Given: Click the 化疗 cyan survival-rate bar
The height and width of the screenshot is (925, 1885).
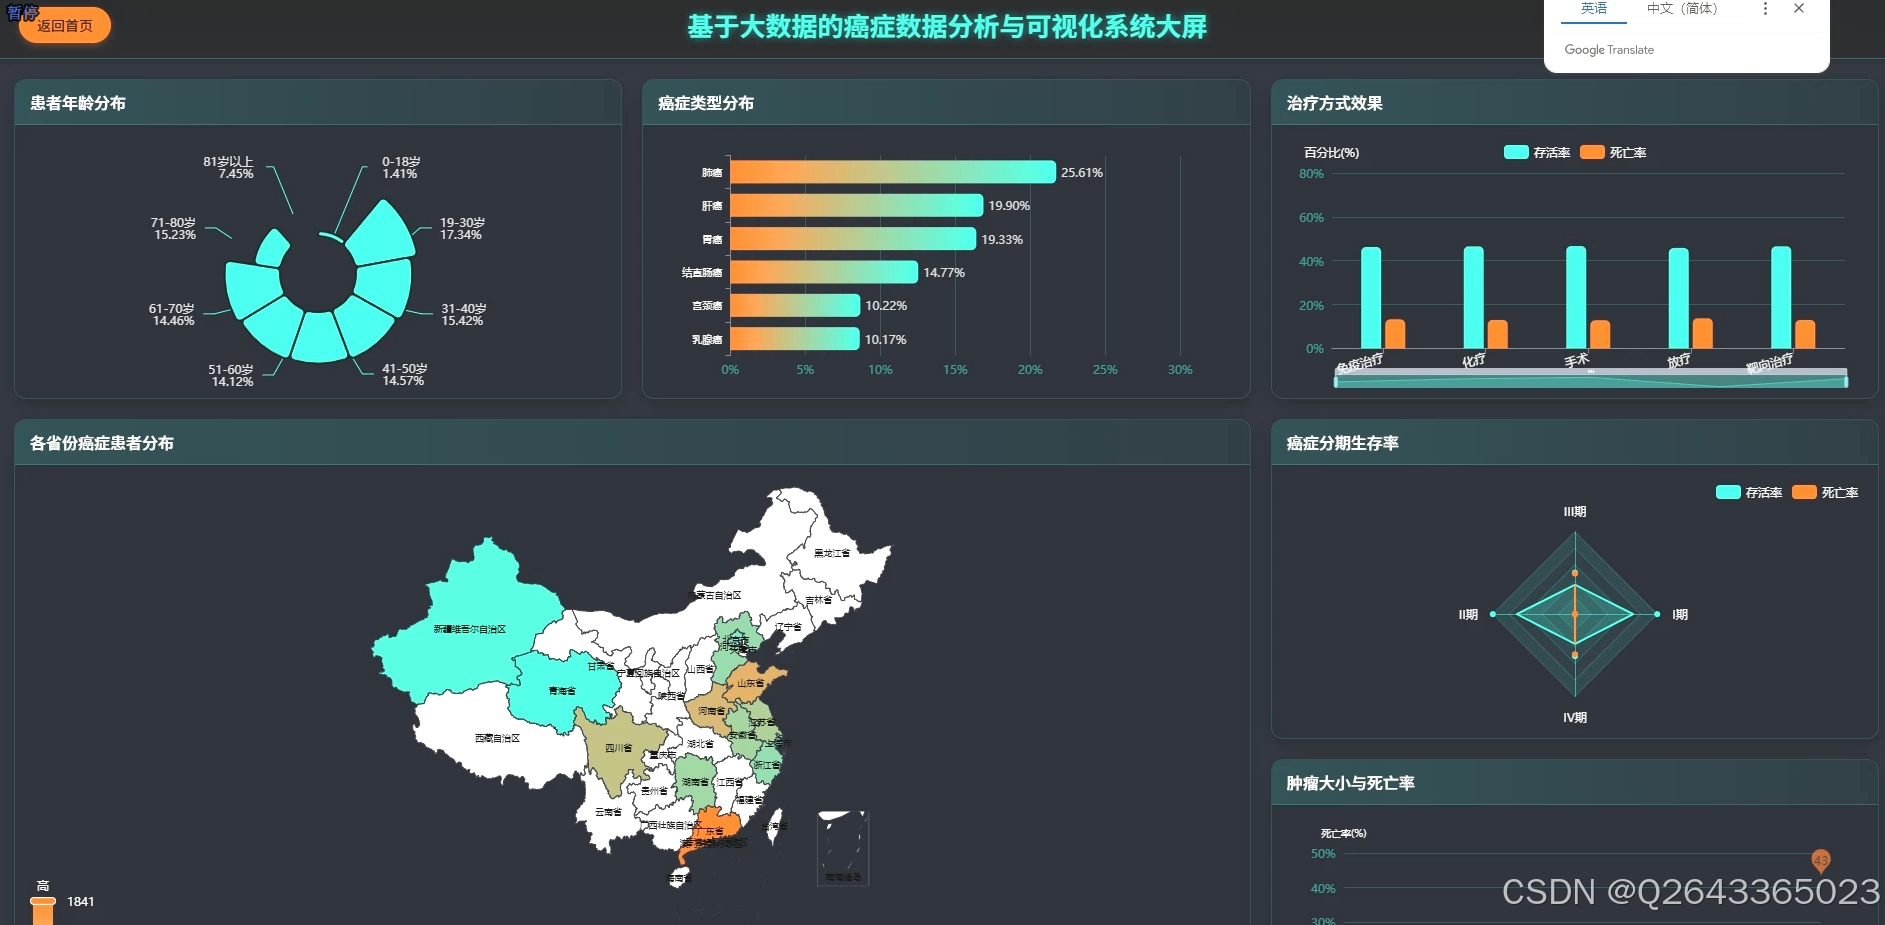Looking at the screenshot, I should coord(1473,297).
